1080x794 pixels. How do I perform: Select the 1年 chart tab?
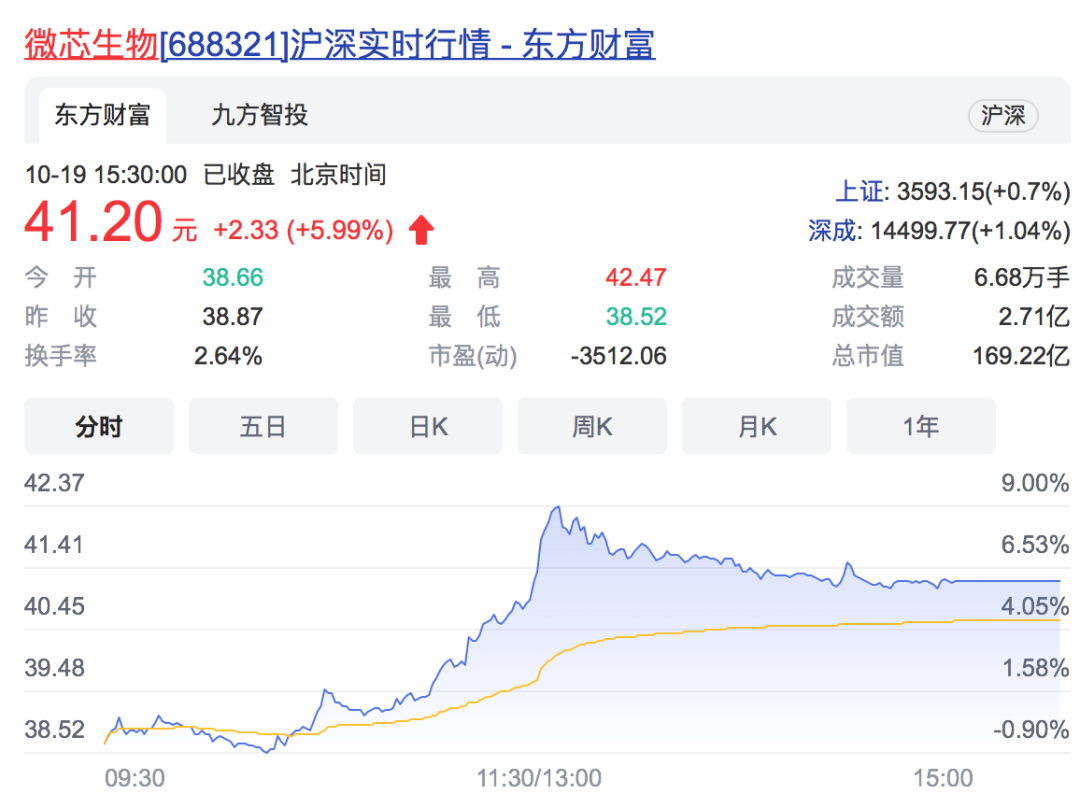(921, 426)
